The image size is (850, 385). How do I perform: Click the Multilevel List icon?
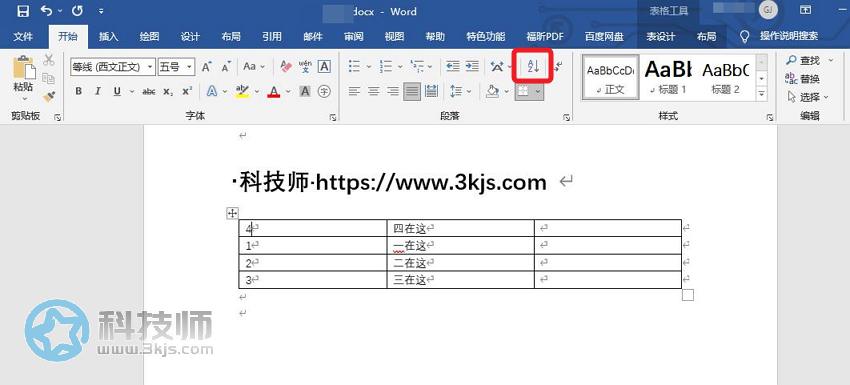click(x=417, y=67)
